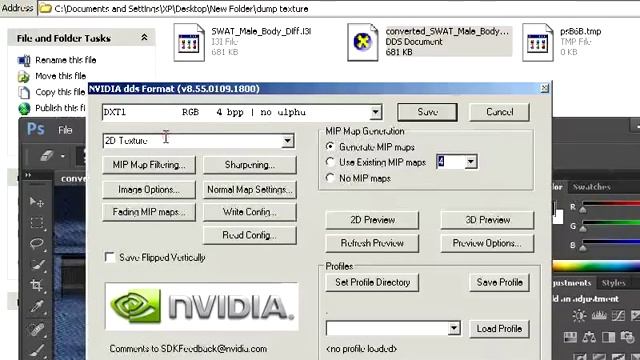Click the Save Profile button
This screenshot has width=640, height=360.
tap(499, 282)
